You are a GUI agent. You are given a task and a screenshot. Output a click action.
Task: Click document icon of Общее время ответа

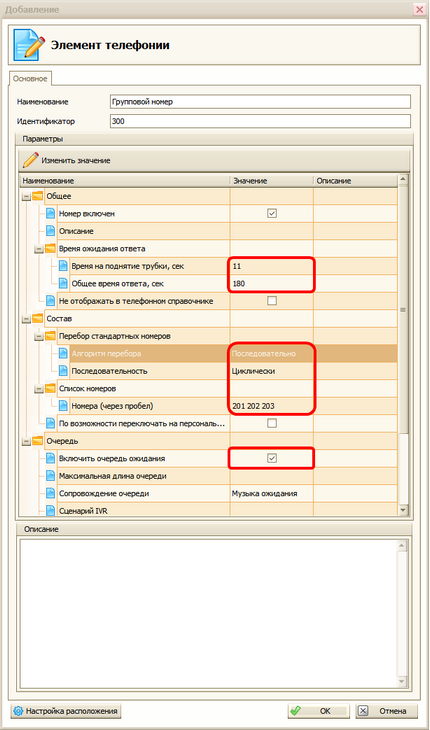tap(63, 284)
